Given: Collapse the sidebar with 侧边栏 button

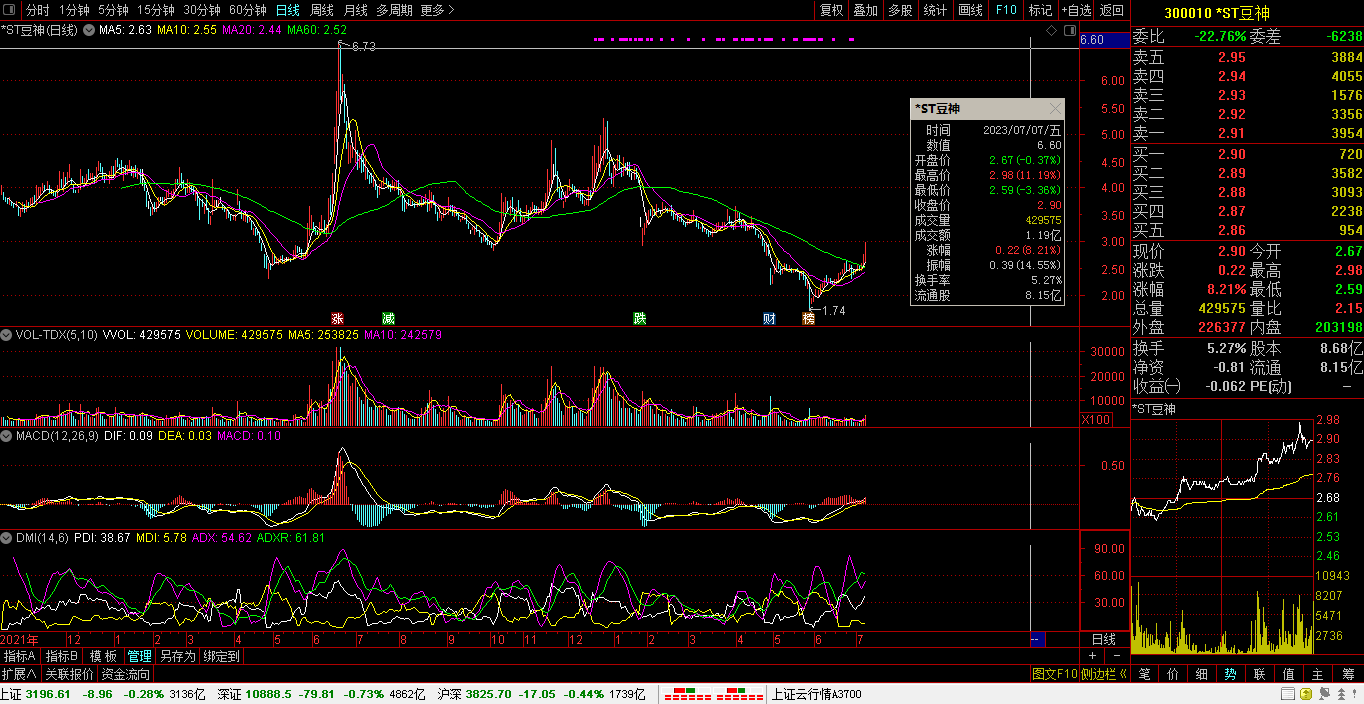Looking at the screenshot, I should tap(1104, 674).
